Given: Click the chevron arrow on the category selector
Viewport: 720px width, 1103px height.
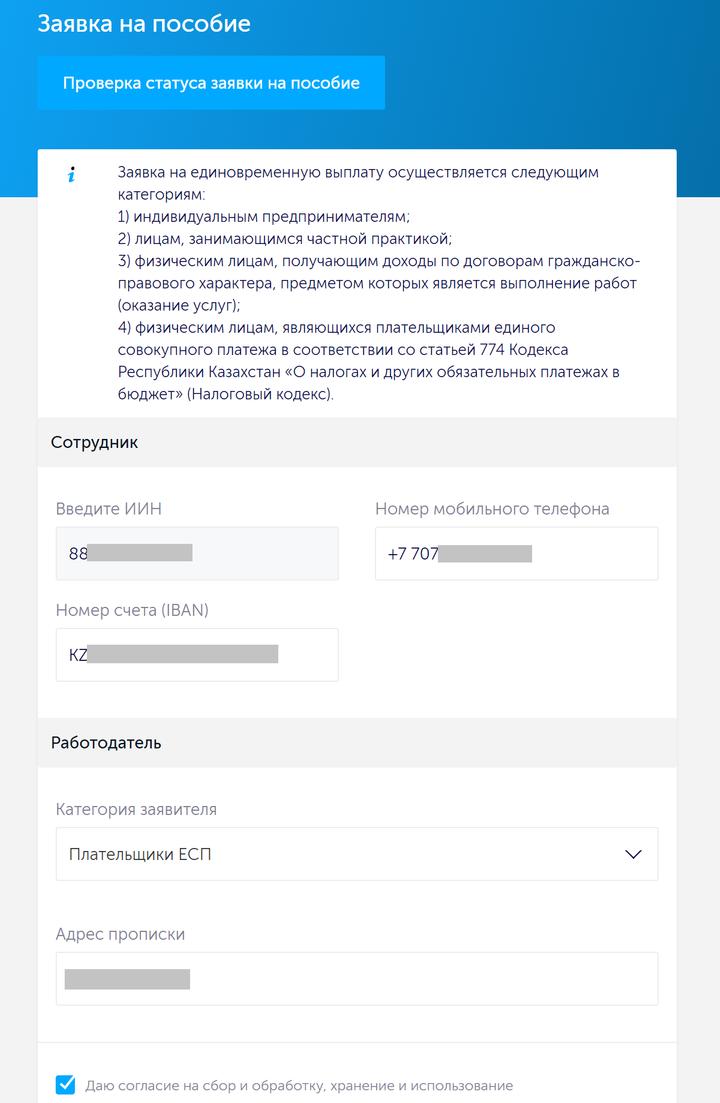Looking at the screenshot, I should (631, 853).
